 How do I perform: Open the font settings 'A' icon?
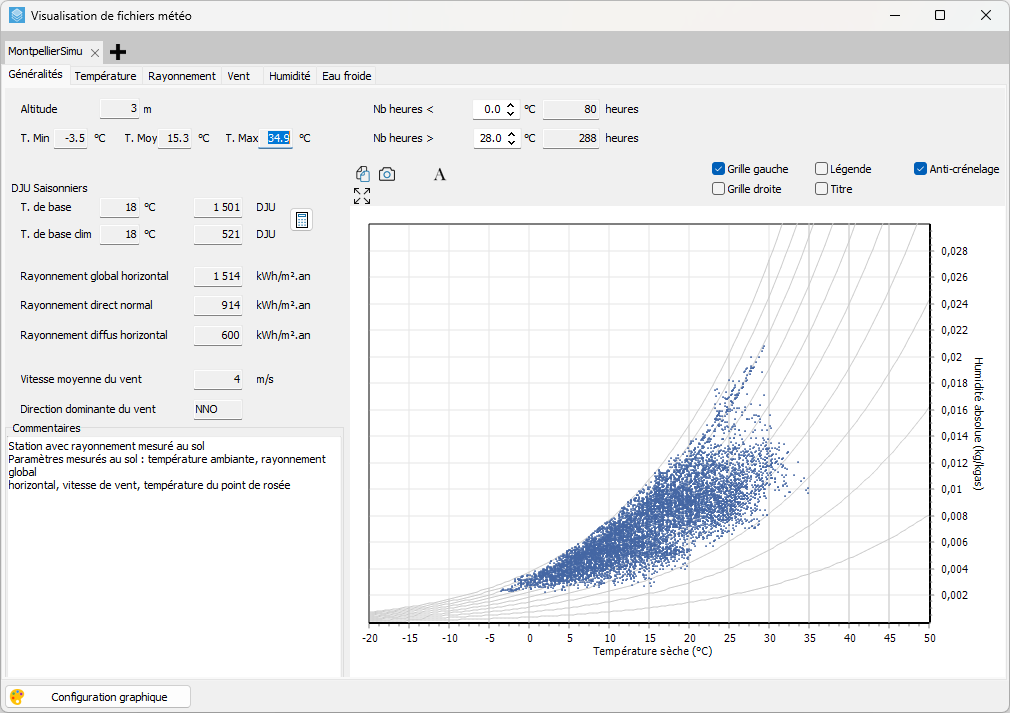click(x=439, y=174)
